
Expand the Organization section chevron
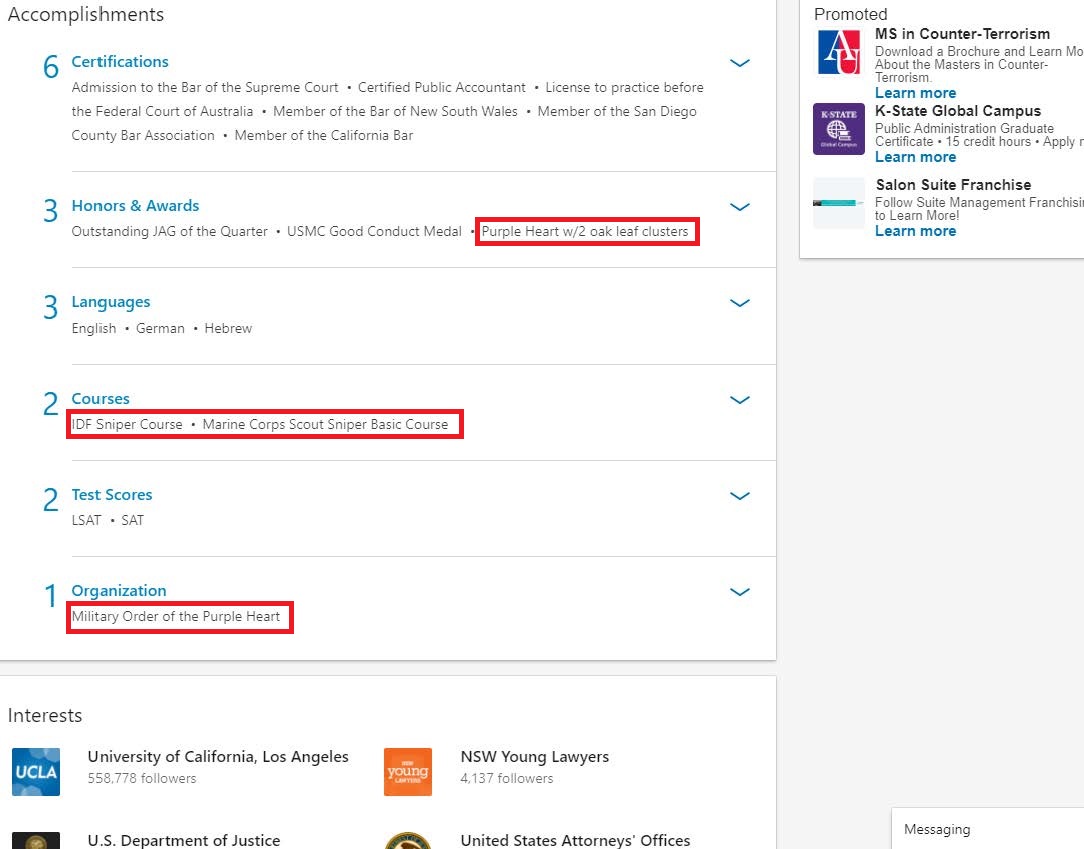[740, 592]
